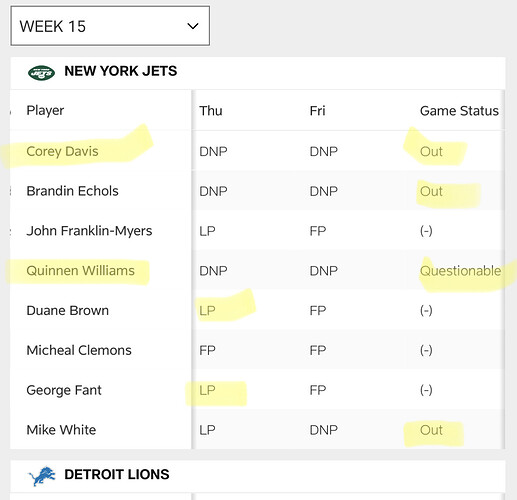
Task: Click the DETROIT LIONS heading
Action: pyautogui.click(x=117, y=474)
